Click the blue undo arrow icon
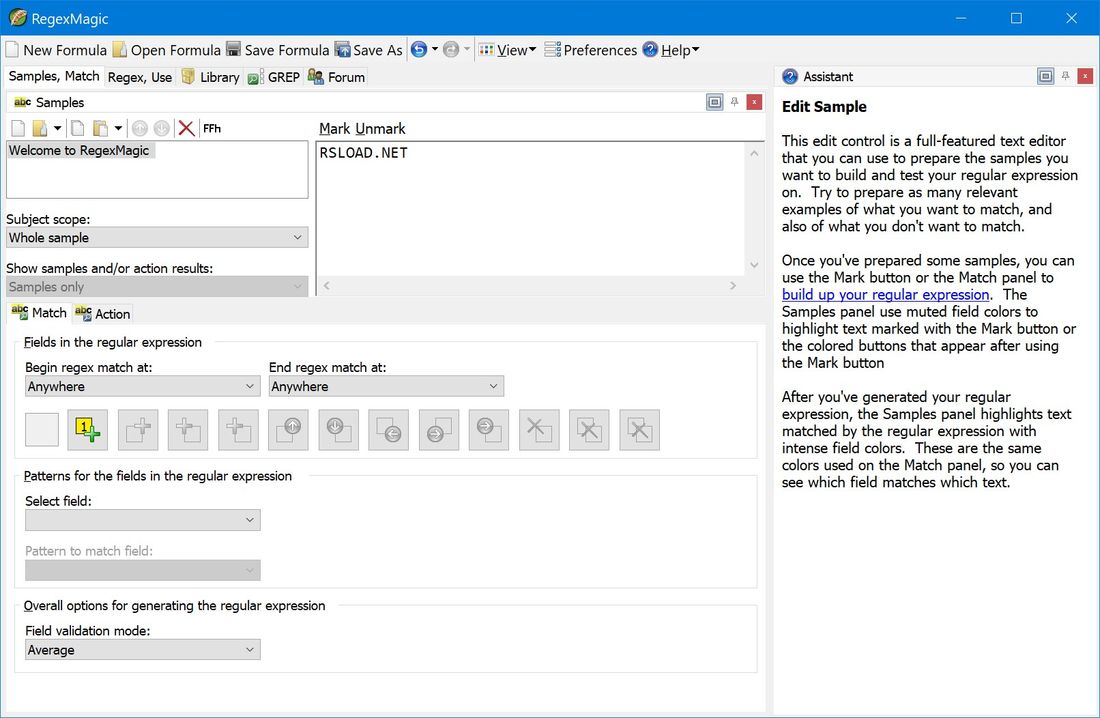Viewport: 1100px width, 718px height. (417, 49)
